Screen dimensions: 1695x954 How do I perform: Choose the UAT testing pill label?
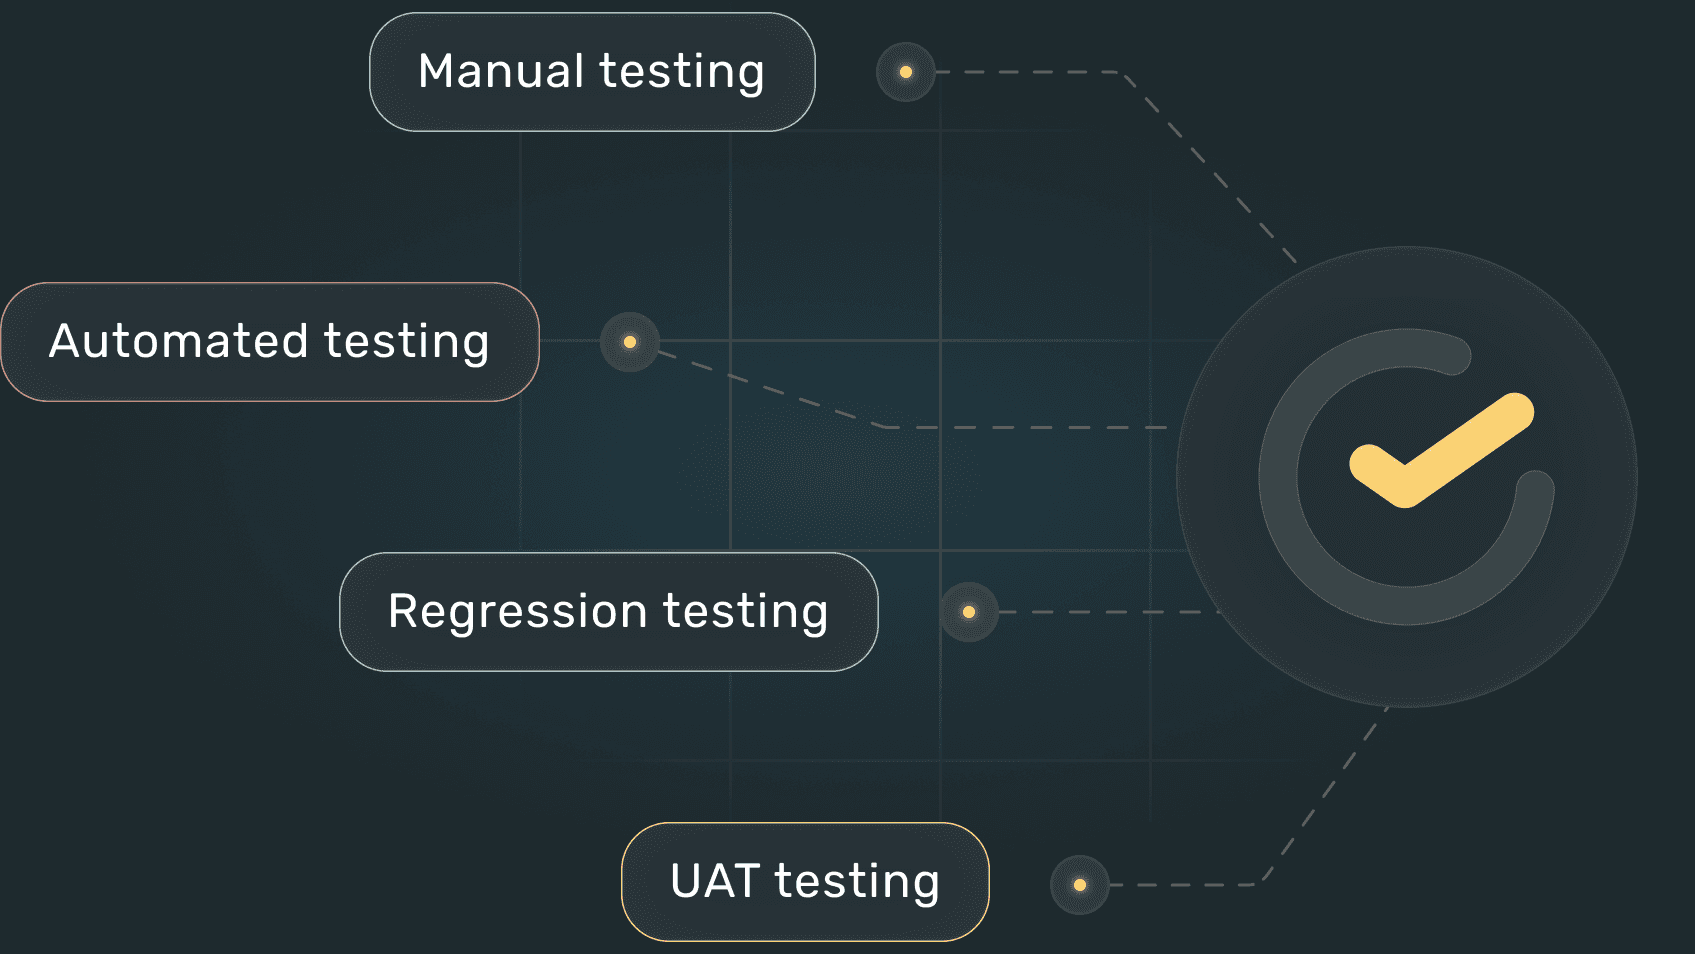[x=805, y=882]
